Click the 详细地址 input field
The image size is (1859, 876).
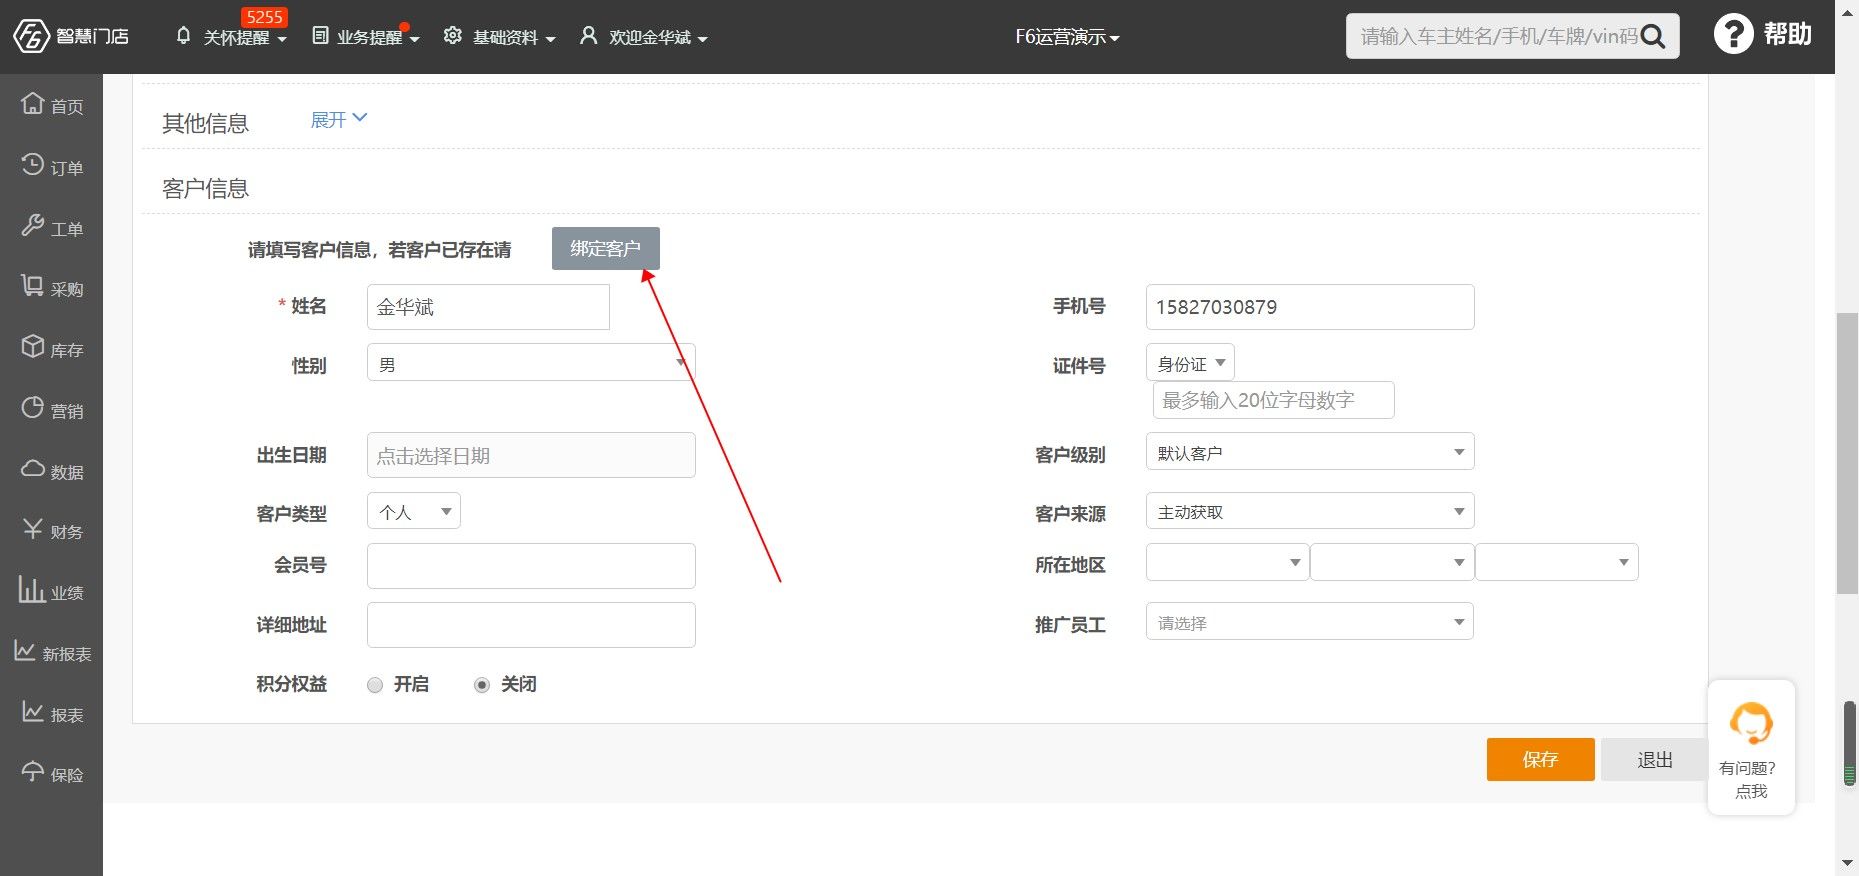click(531, 625)
